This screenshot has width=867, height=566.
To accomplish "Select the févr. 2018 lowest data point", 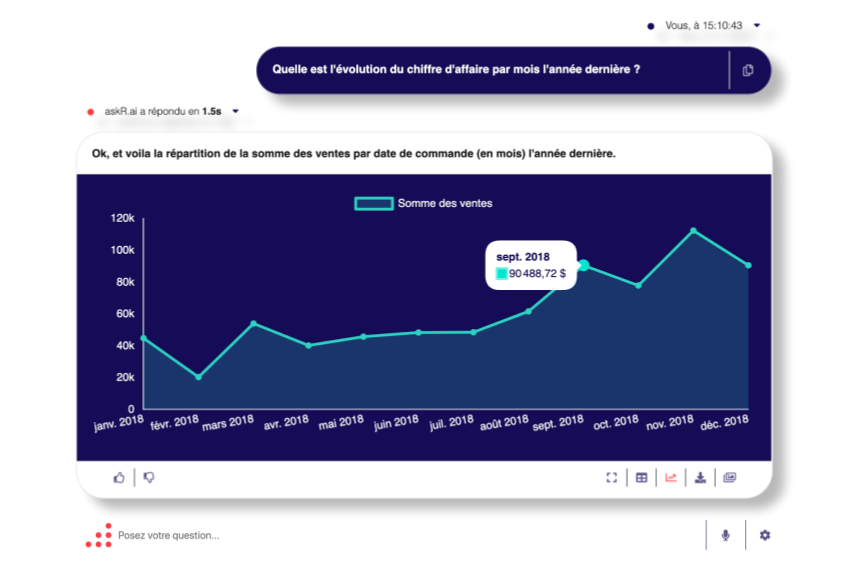I will [199, 377].
